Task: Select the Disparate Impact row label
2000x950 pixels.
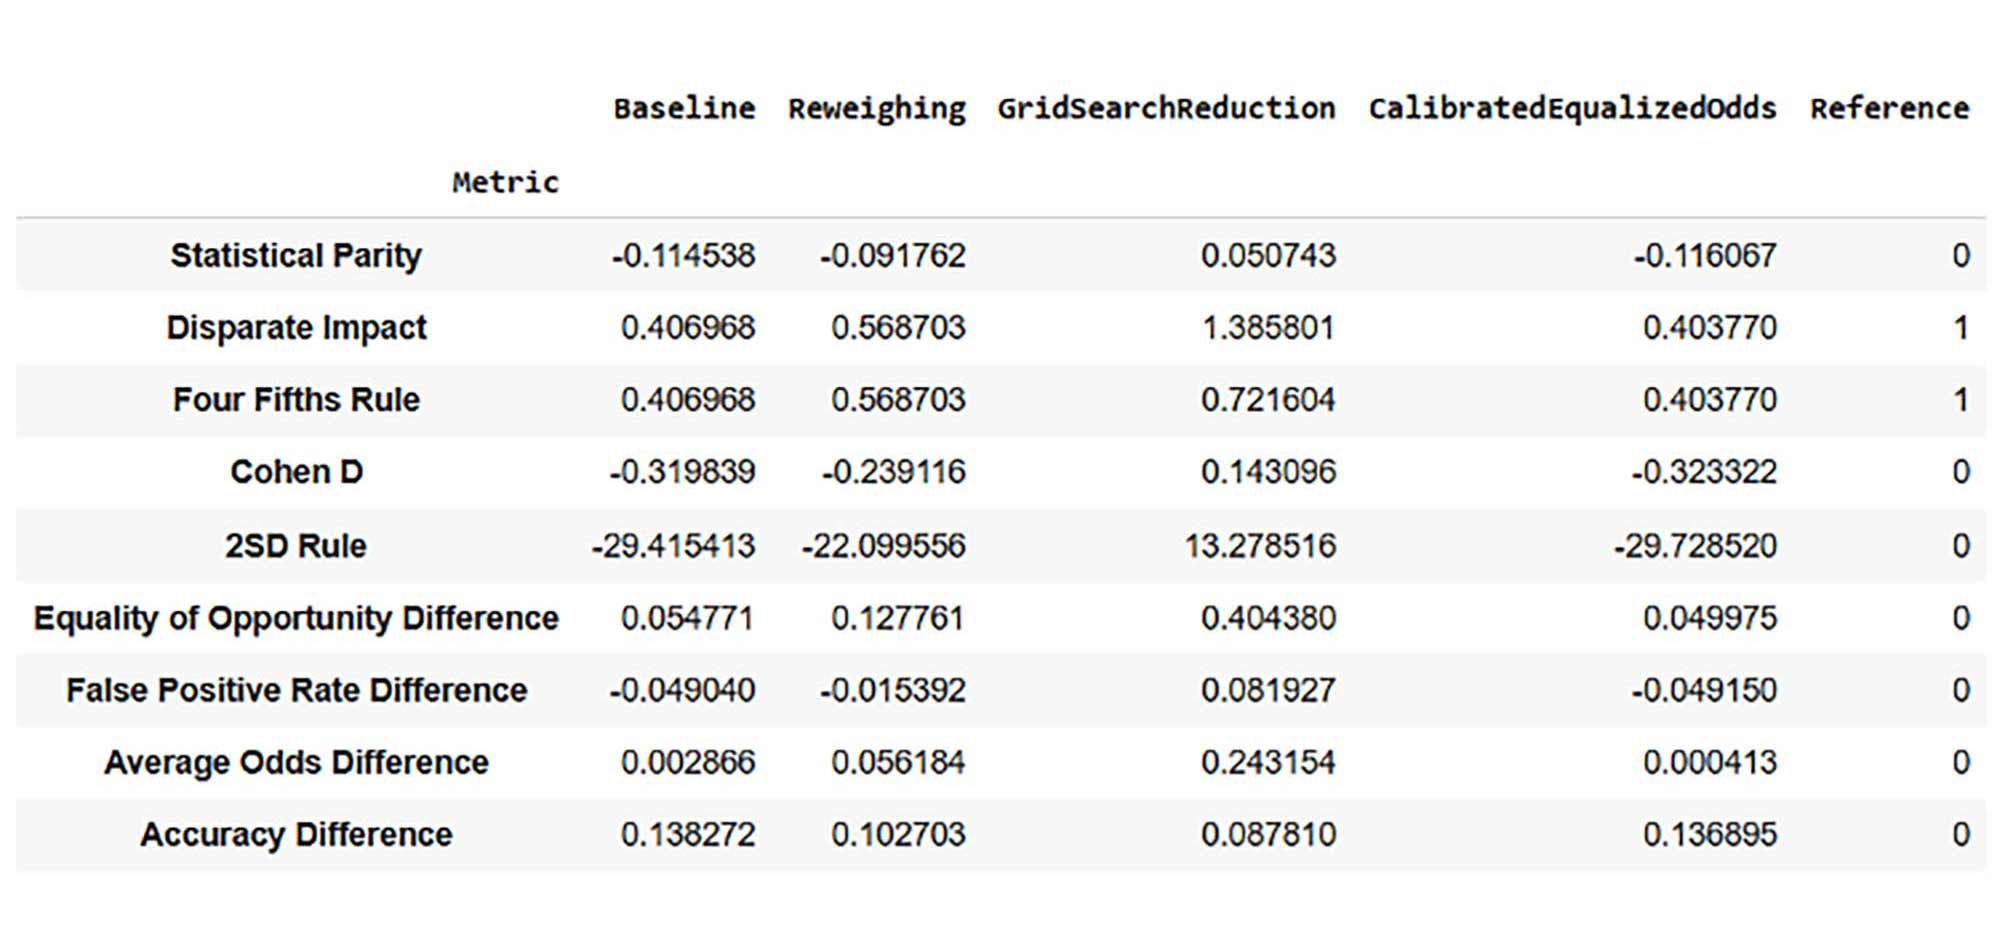Action: 299,327
